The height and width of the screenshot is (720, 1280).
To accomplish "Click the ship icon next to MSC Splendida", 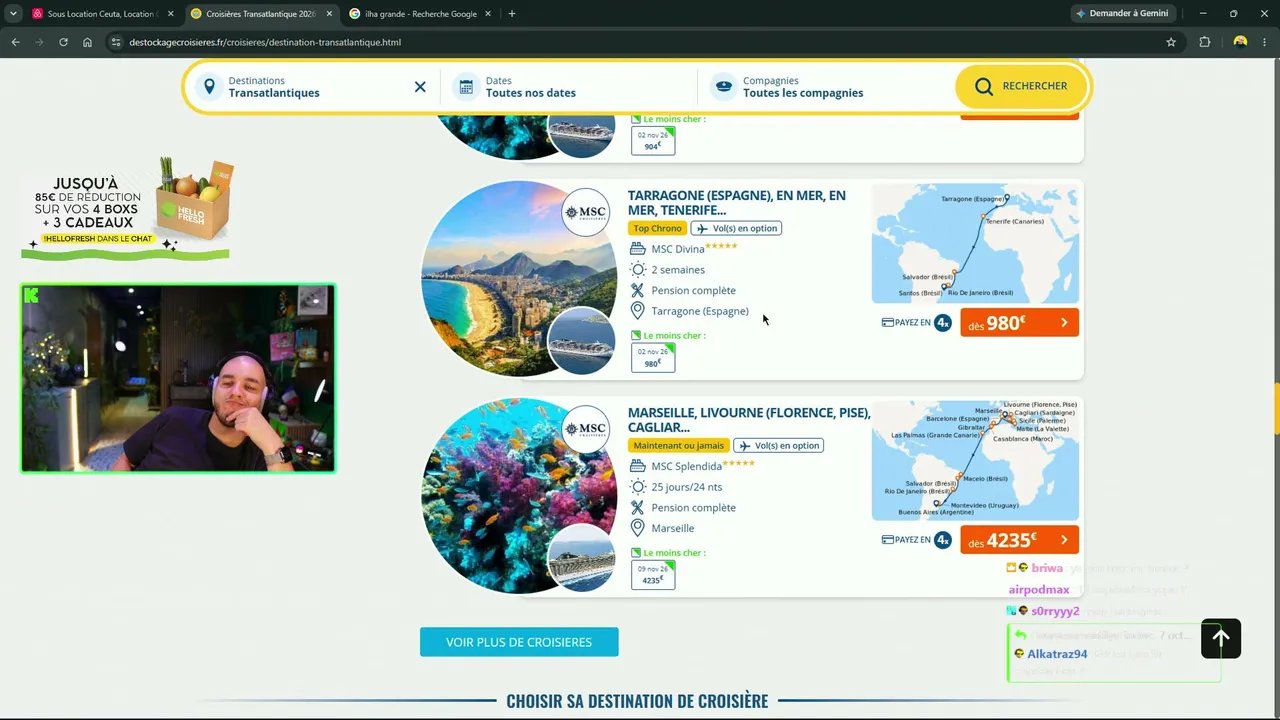I will click(637, 466).
